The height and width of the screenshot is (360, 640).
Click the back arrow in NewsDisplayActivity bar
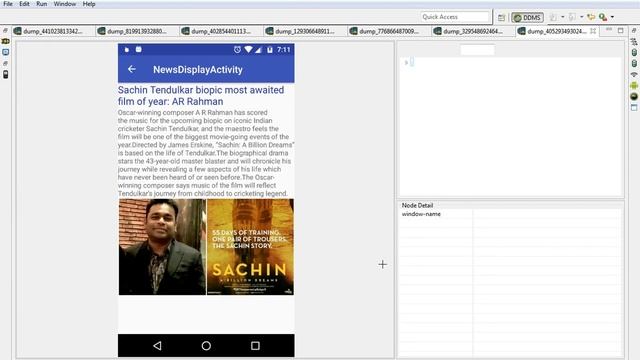[x=131, y=69]
